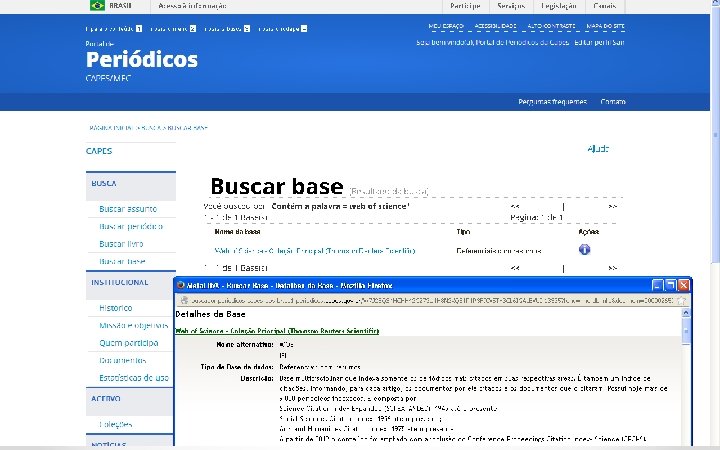Go to previous page using bottom << arrows

click(515, 268)
